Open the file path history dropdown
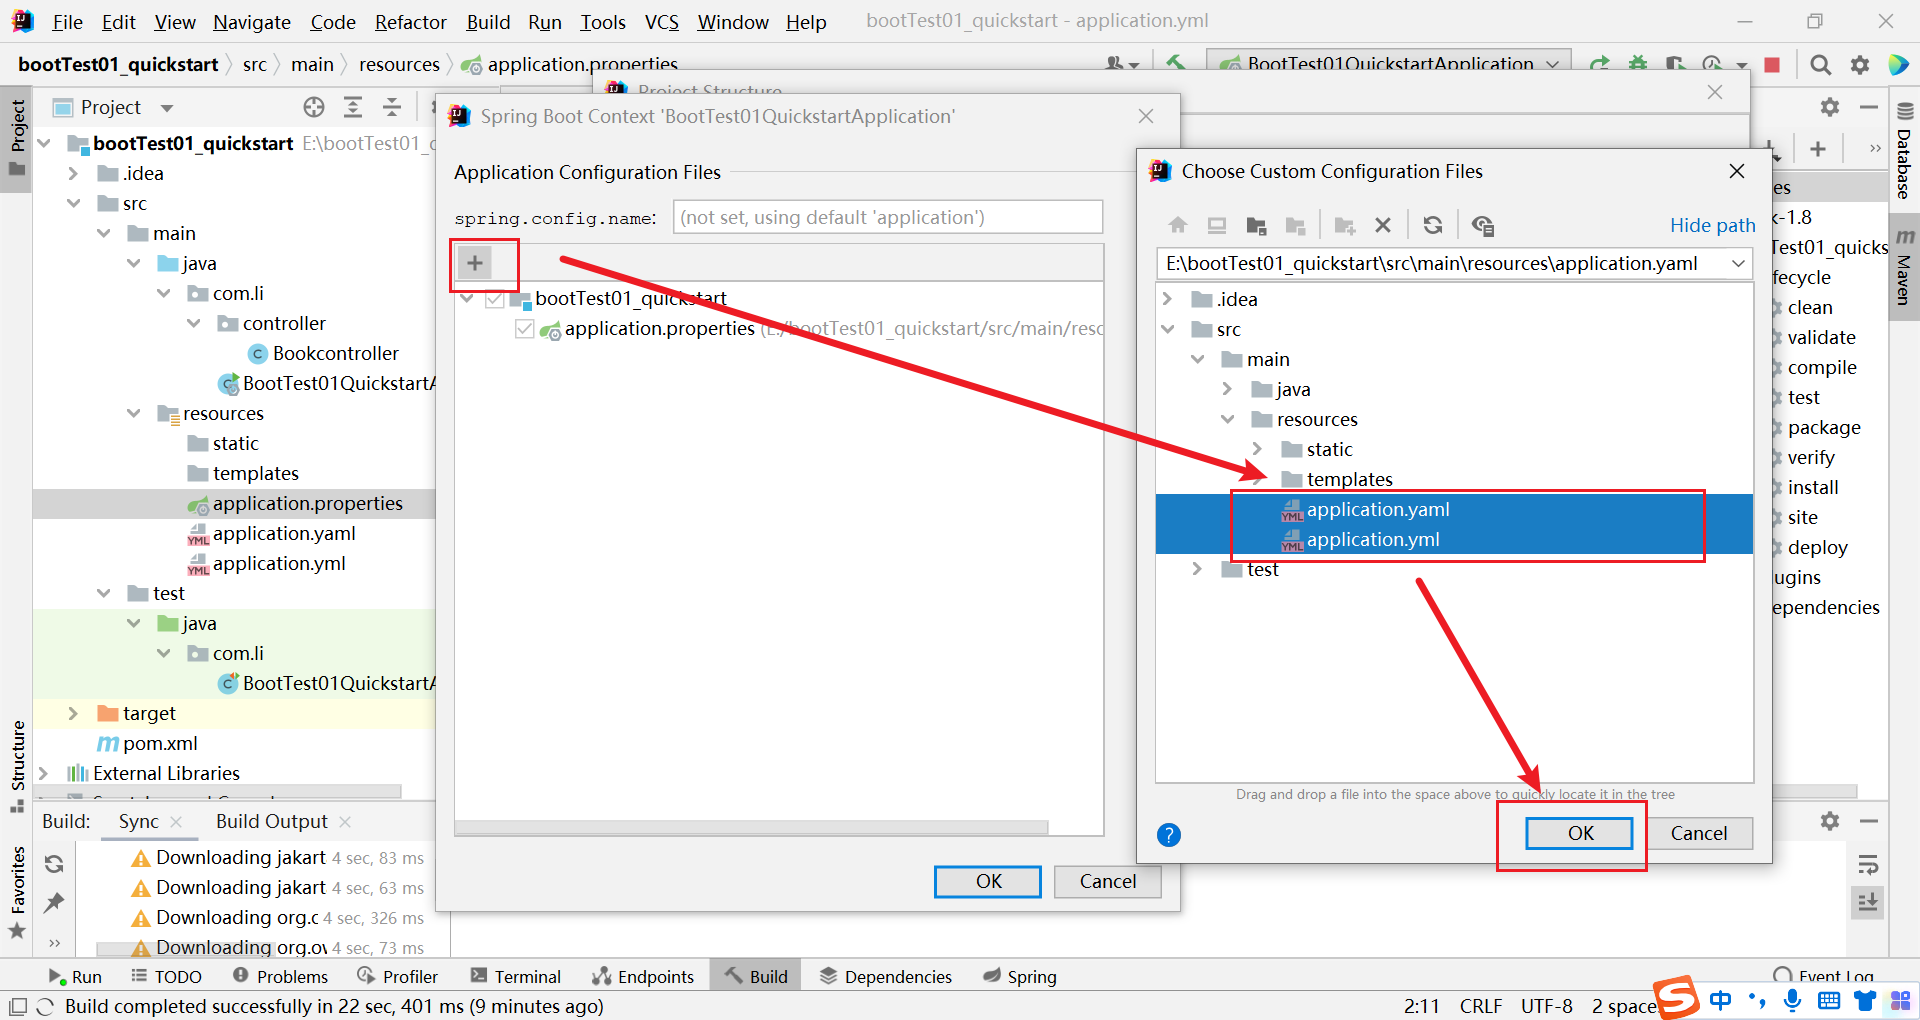The height and width of the screenshot is (1020, 1920). 1738,264
